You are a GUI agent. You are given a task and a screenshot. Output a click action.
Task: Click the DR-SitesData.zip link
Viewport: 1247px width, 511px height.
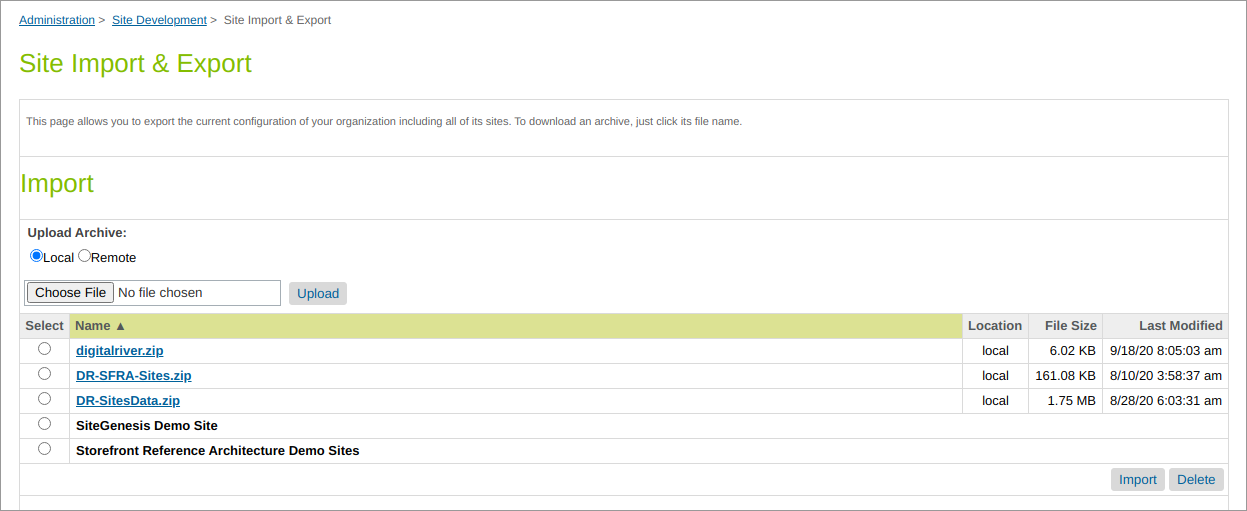[x=128, y=401]
